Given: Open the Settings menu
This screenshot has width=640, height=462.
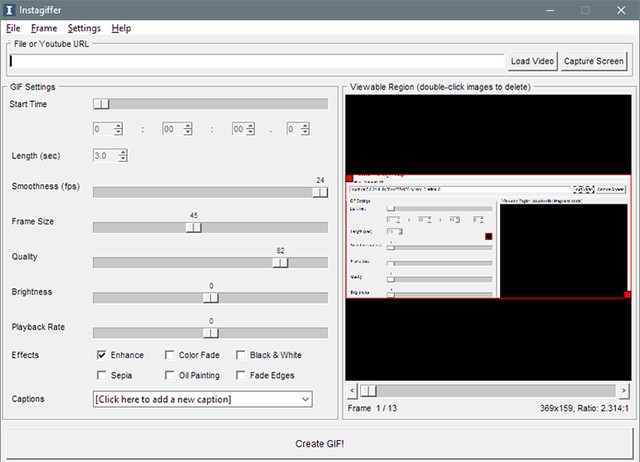Looking at the screenshot, I should (84, 28).
